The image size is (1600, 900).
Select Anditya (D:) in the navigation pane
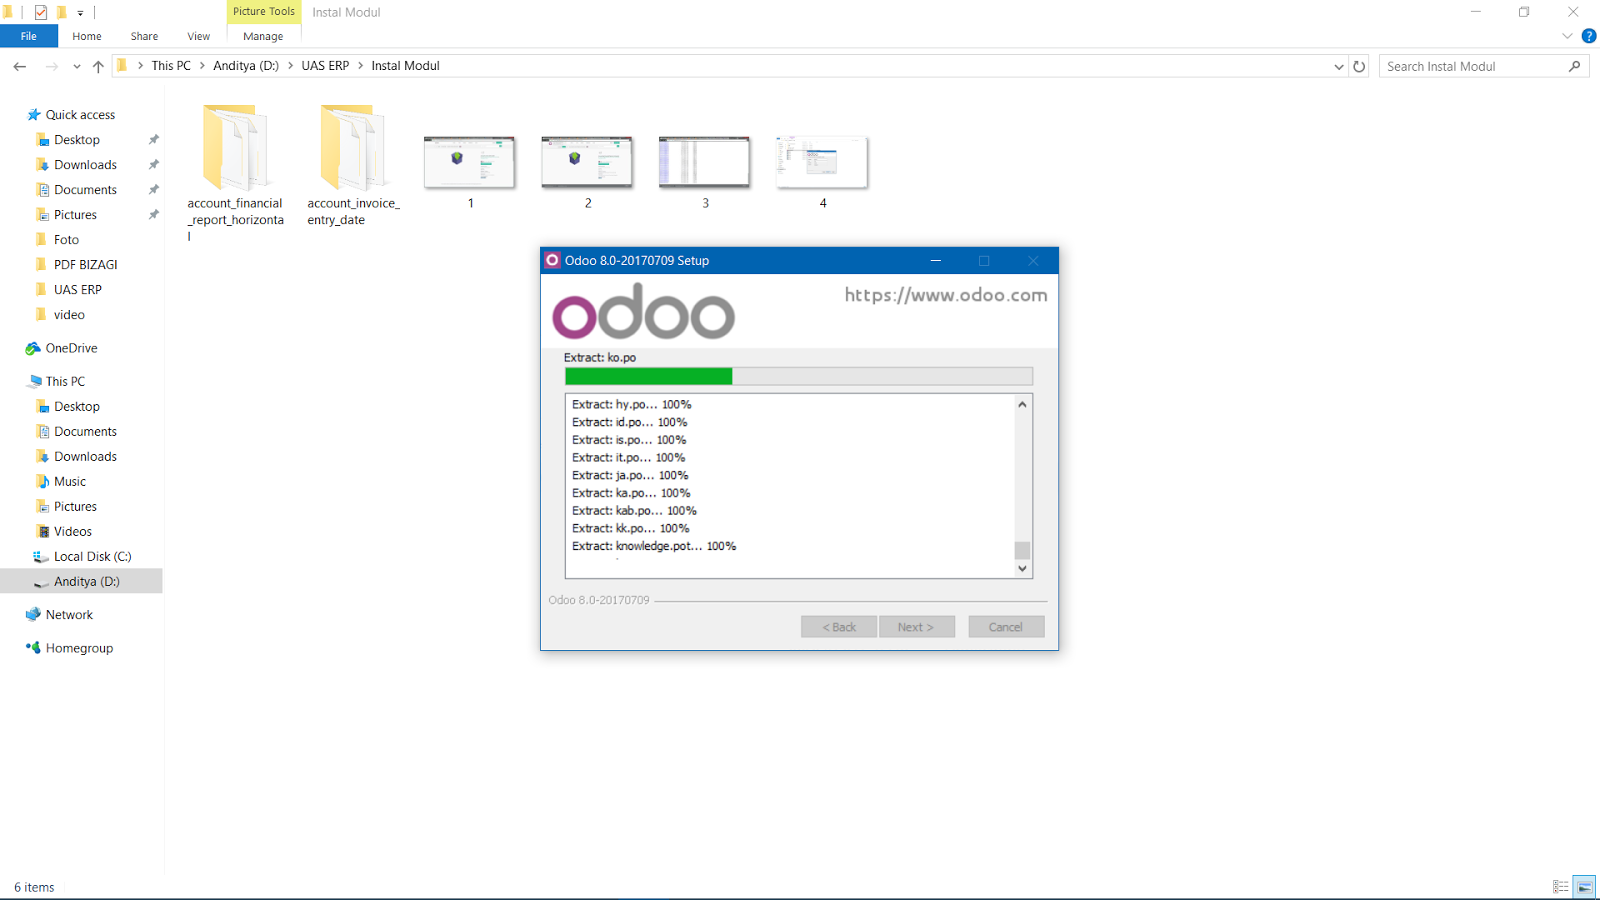coord(82,581)
